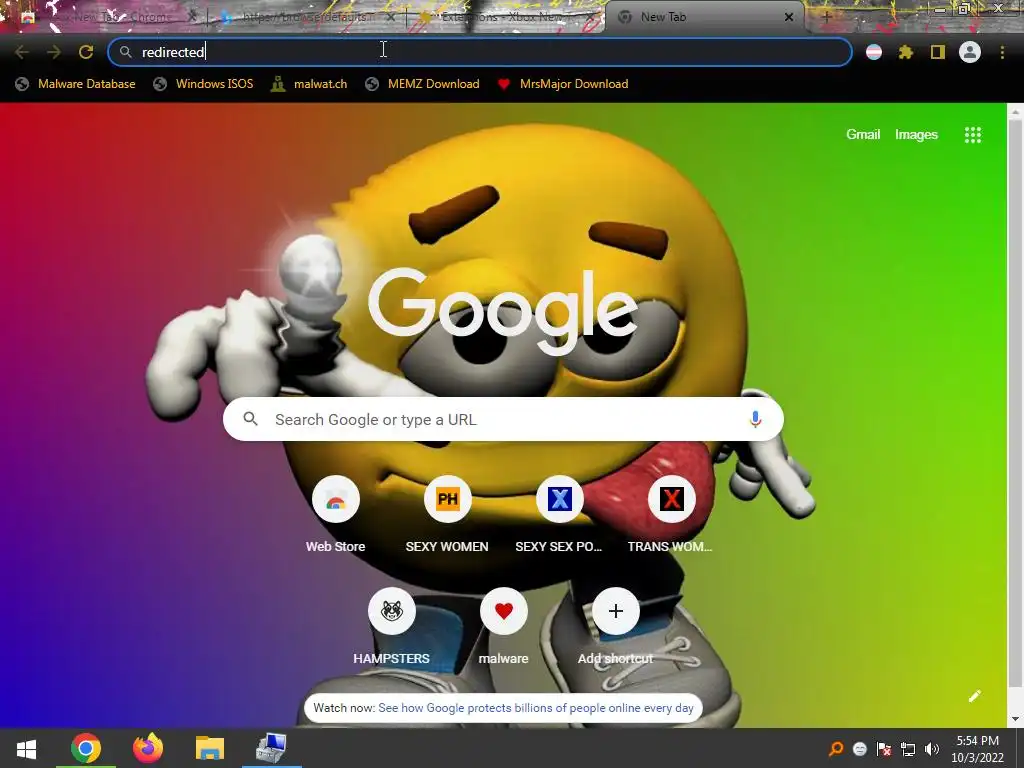Customize this page with the pencil icon
Image resolution: width=1024 pixels, height=768 pixels.
coord(974,696)
